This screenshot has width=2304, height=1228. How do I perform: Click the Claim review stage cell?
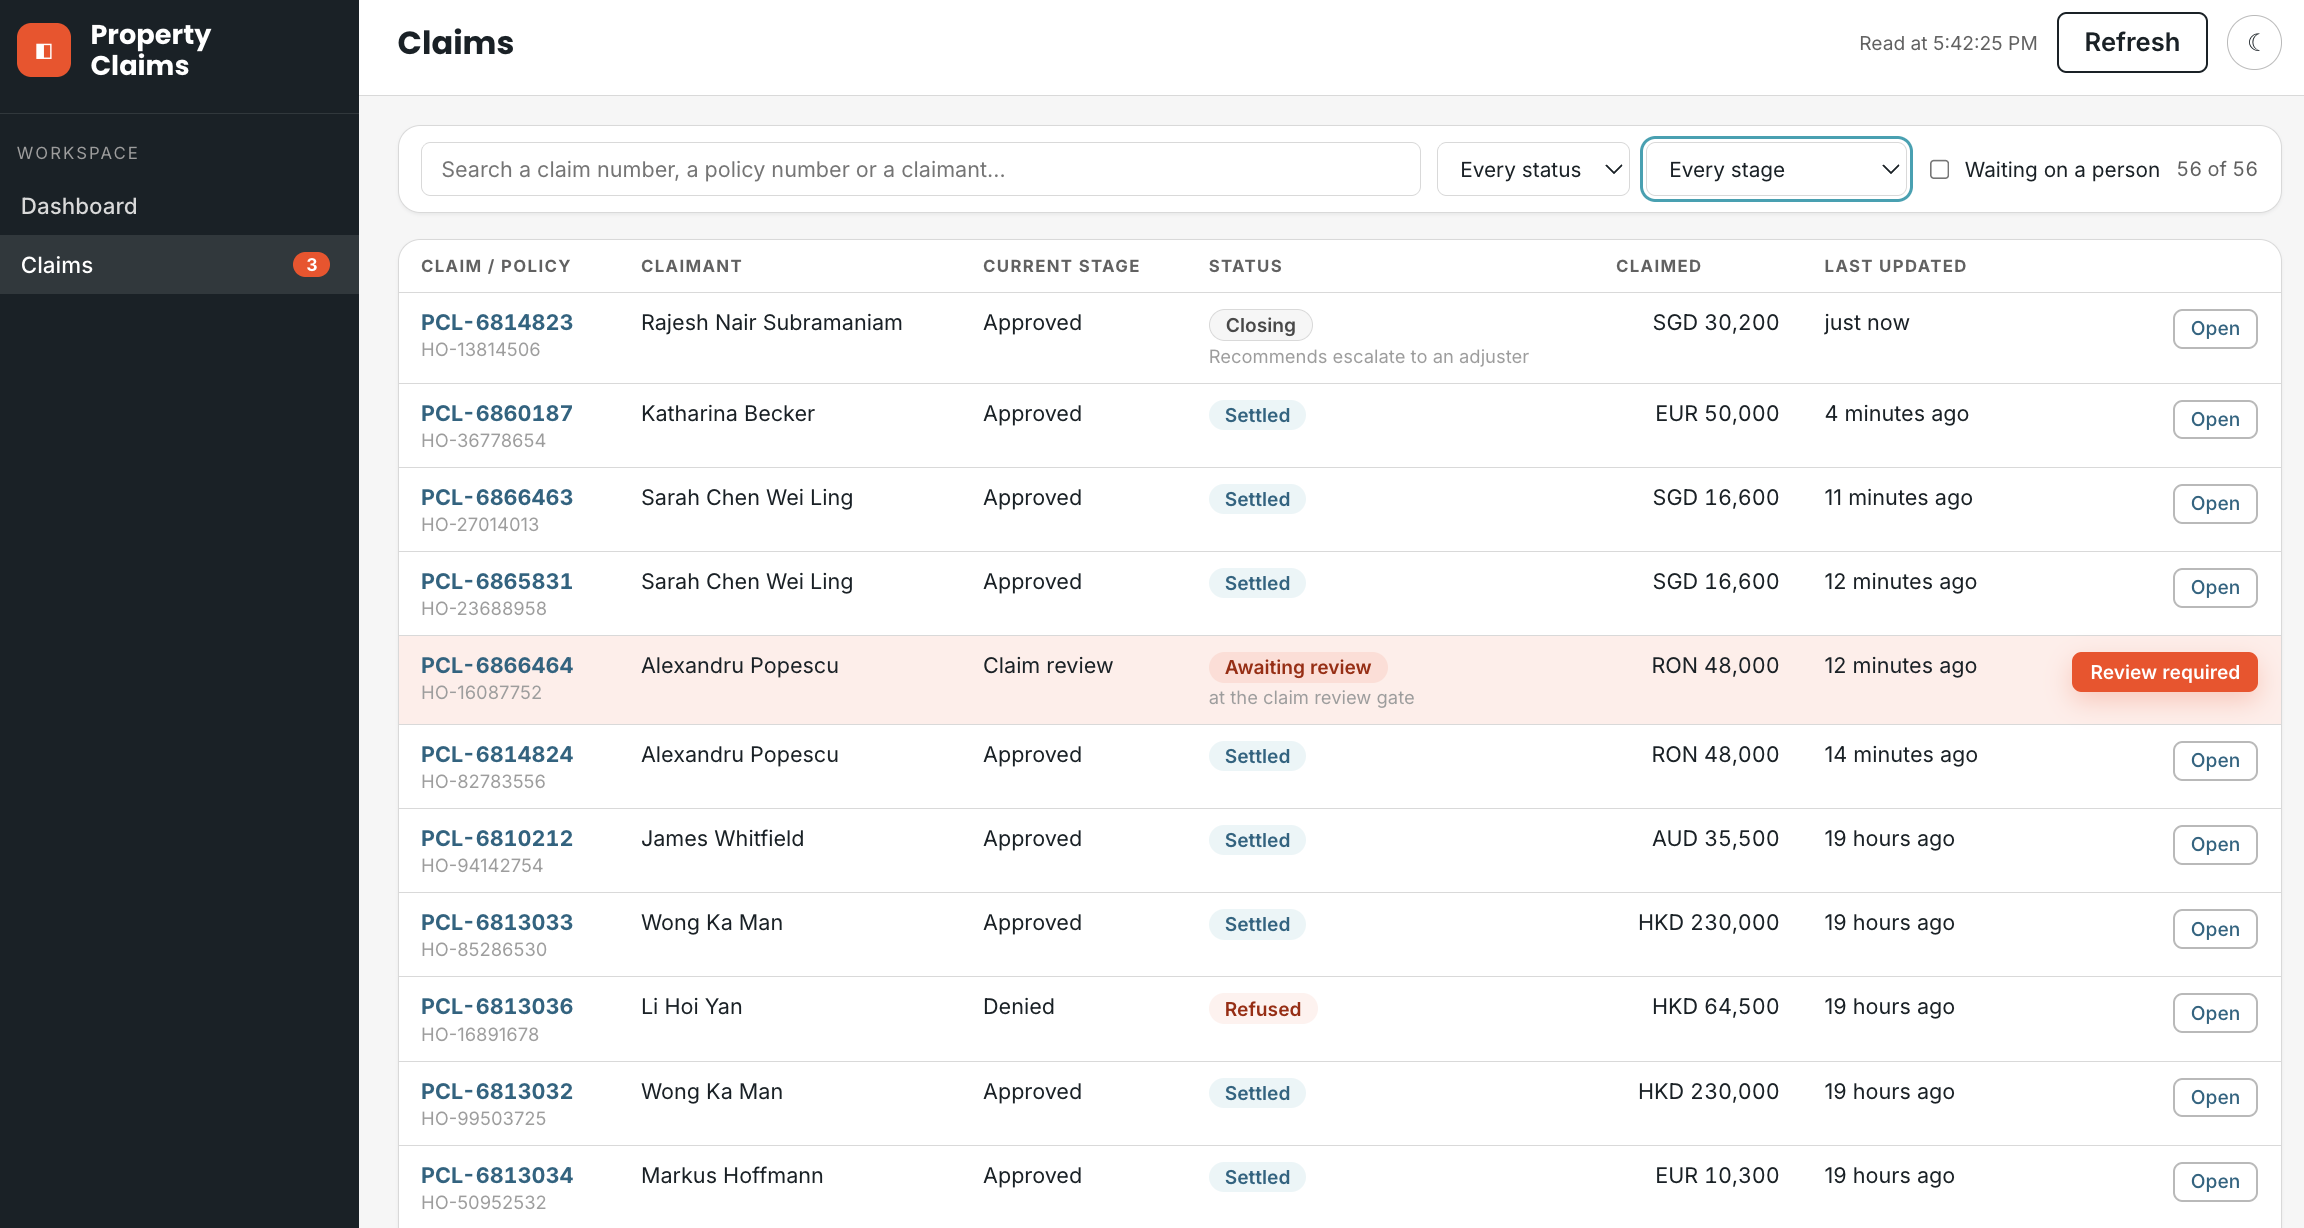pyautogui.click(x=1047, y=665)
